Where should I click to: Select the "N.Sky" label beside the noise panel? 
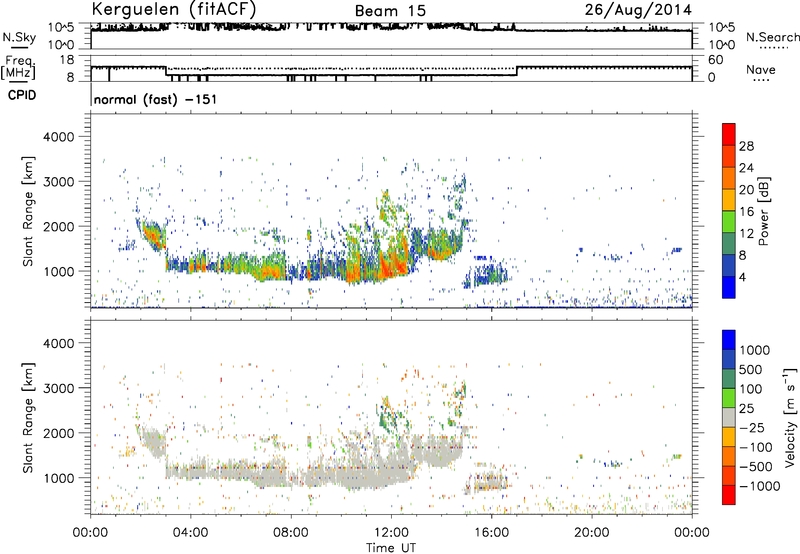[x=19, y=37]
